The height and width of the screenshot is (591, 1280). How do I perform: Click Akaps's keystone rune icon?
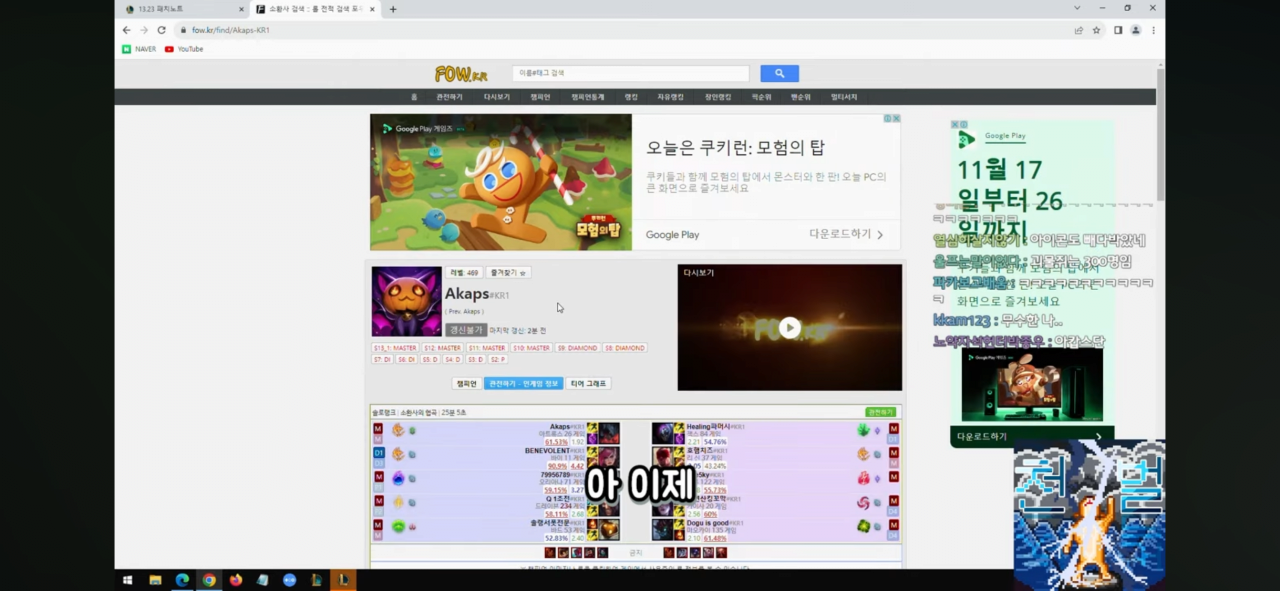(x=398, y=430)
